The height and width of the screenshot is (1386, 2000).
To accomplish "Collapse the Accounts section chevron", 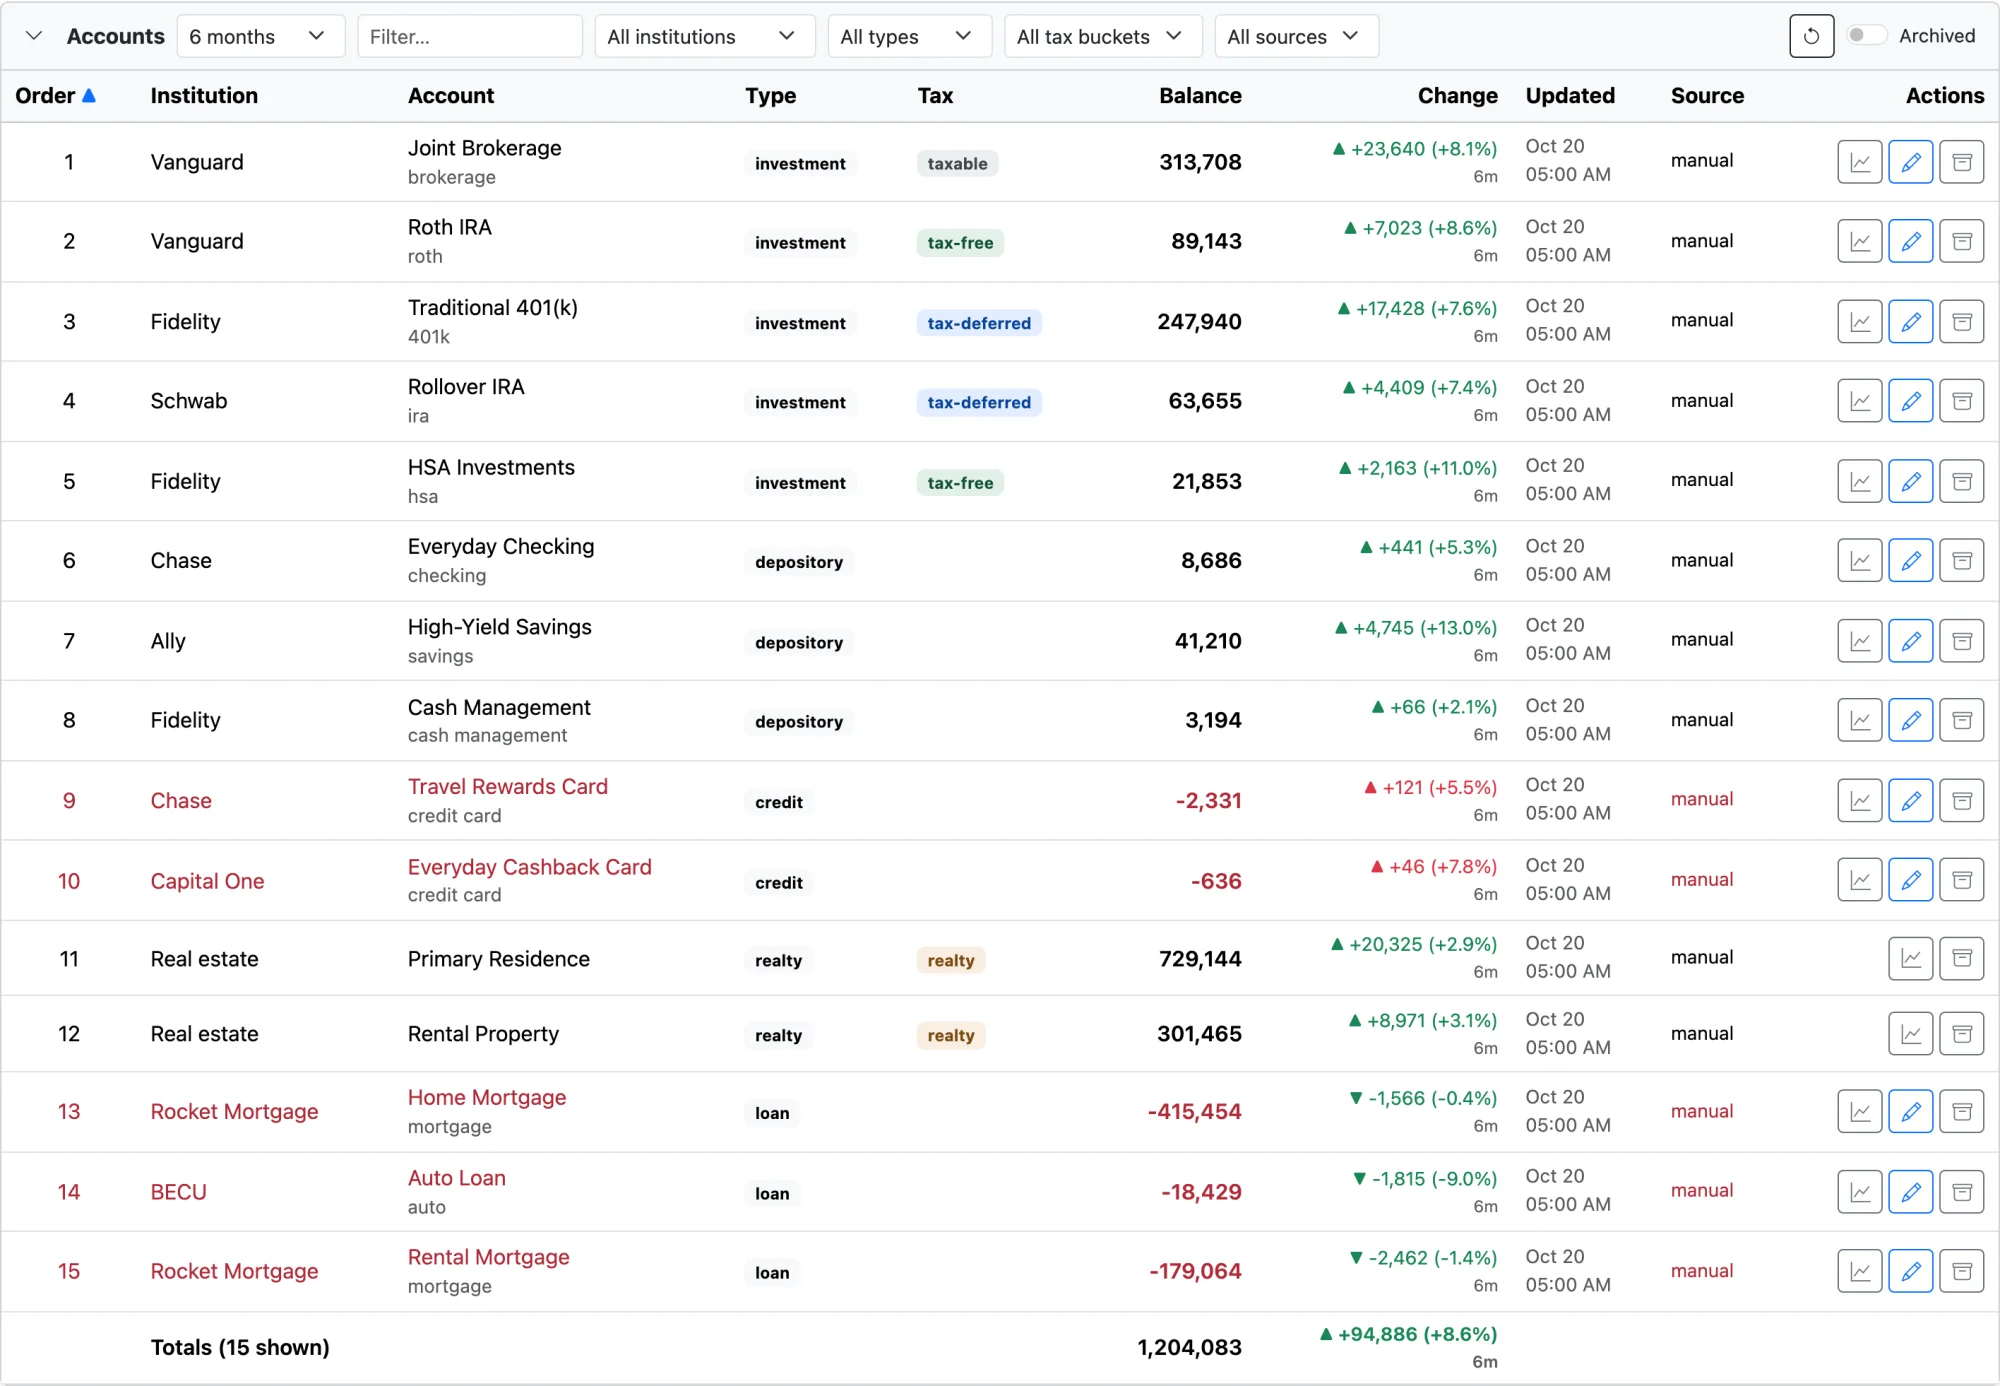I will point(34,36).
